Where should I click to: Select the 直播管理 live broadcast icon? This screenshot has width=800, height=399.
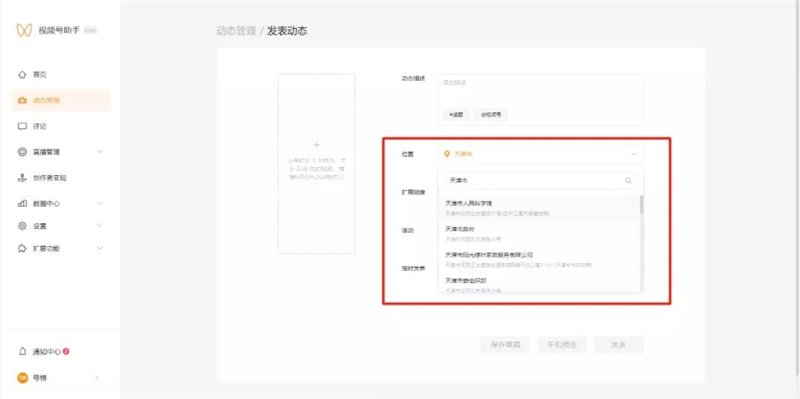click(x=22, y=152)
